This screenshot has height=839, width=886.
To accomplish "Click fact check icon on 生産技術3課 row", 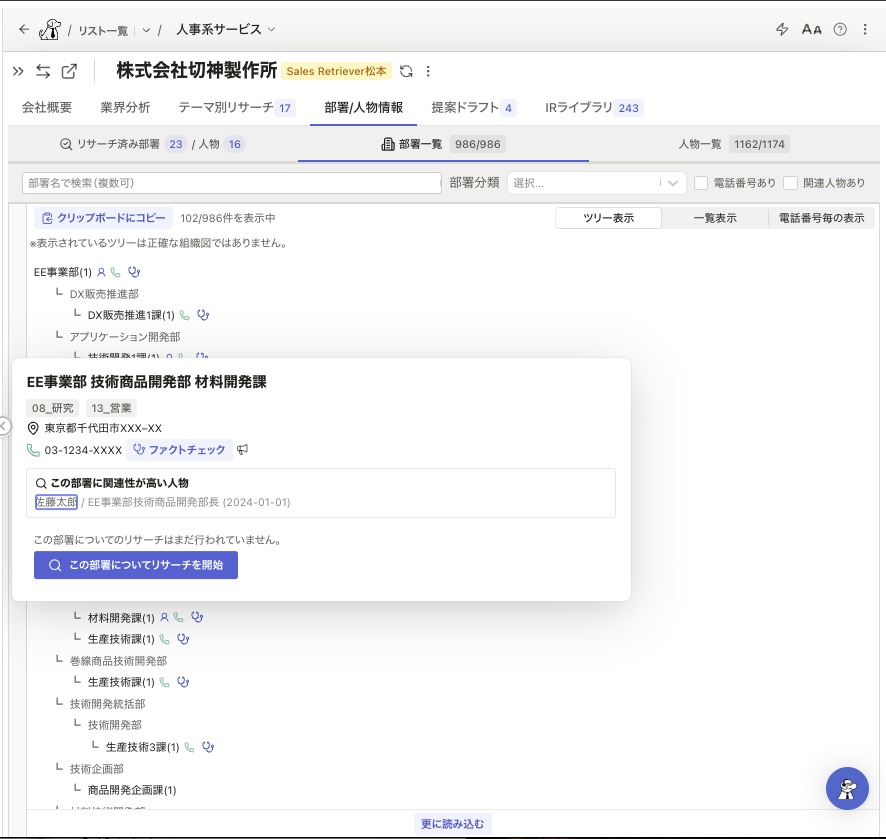I will pyautogui.click(x=208, y=747).
